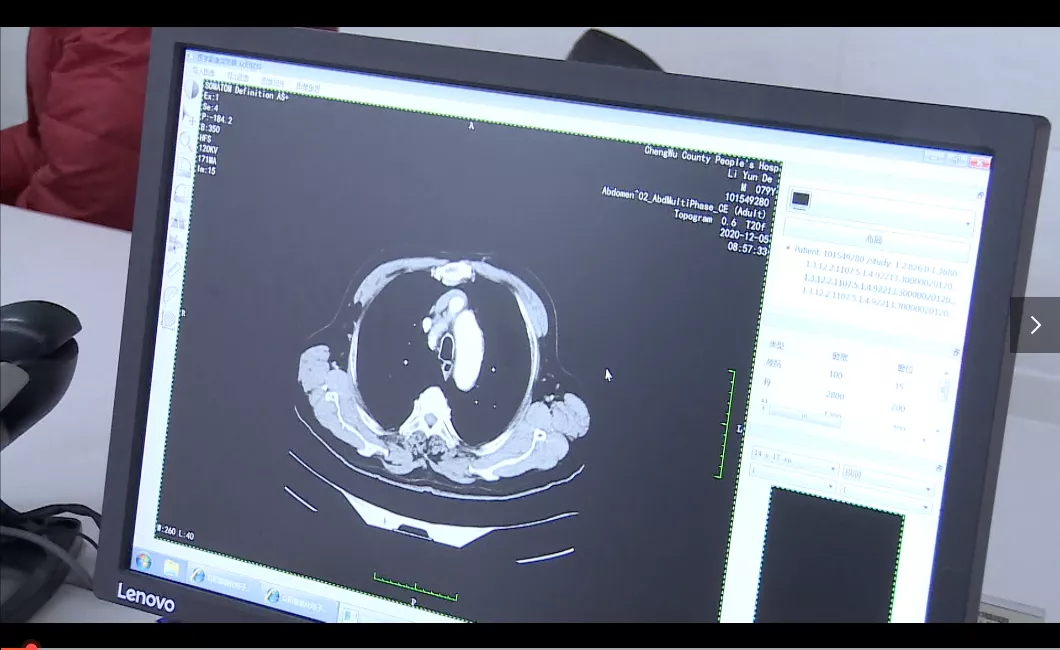Collapse the Patient 101549280 tree node
The width and height of the screenshot is (1060, 650).
(x=788, y=249)
